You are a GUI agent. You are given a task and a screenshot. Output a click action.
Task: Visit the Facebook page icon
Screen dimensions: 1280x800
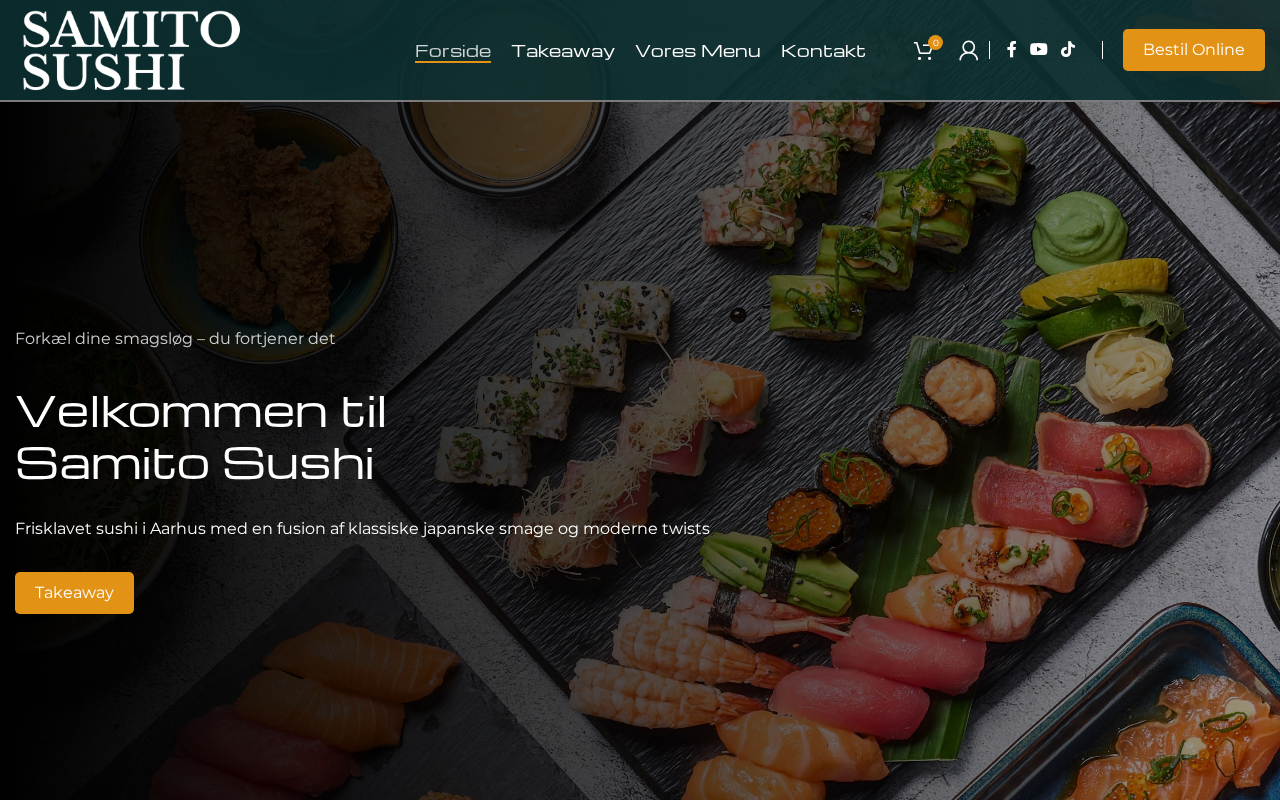(1011, 49)
